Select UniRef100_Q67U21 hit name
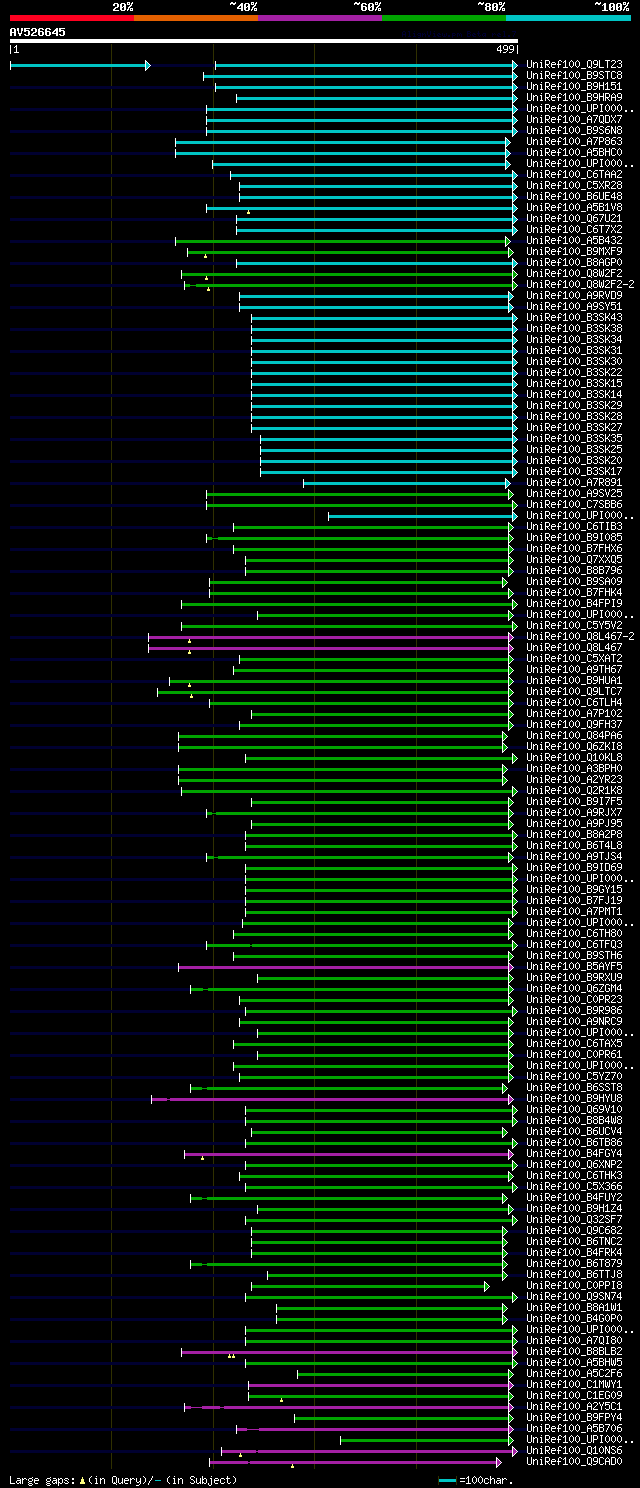Screen dimensions: 640x1488 coord(574,219)
